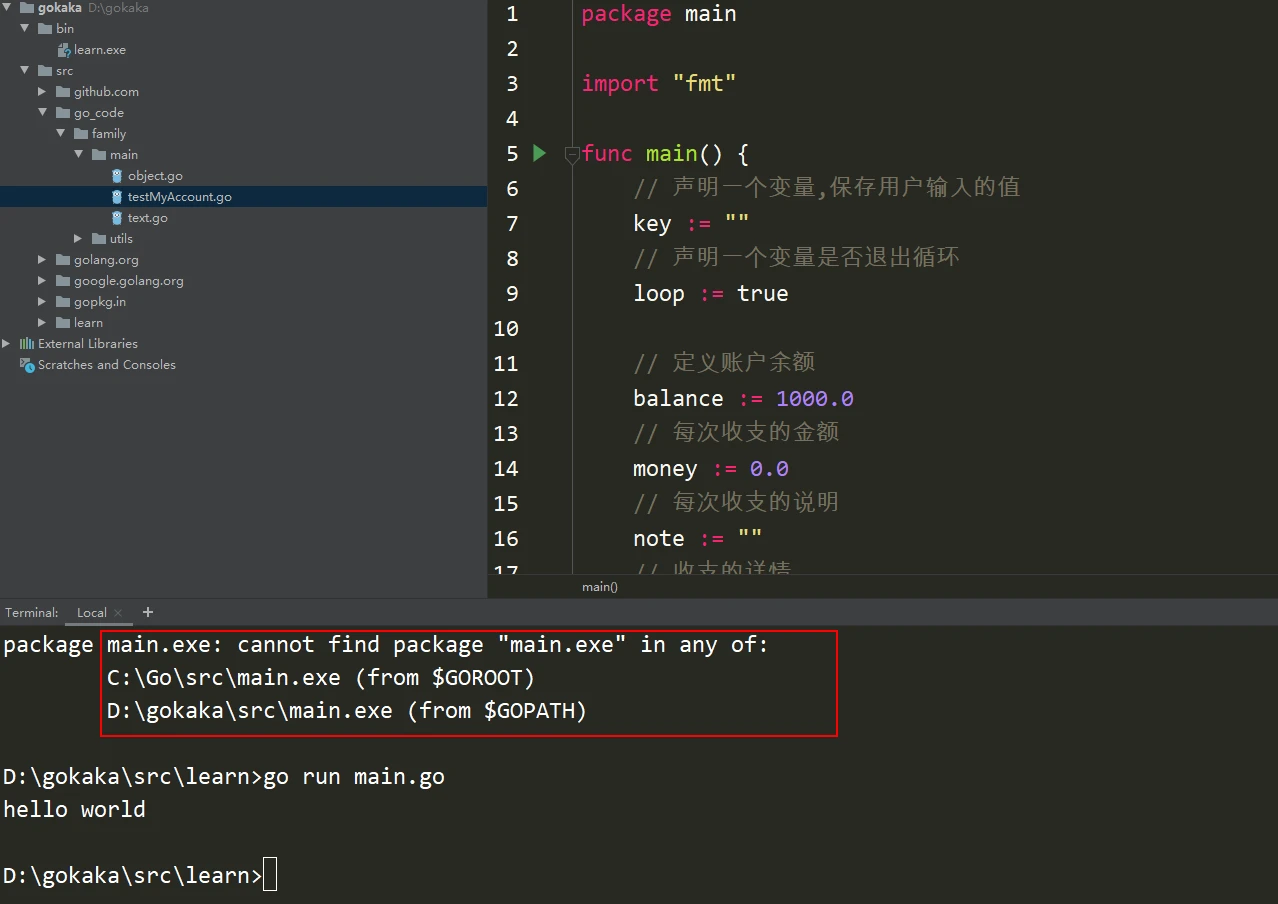
Task: Click the main() breadcrumb below the editor
Action: 600,587
